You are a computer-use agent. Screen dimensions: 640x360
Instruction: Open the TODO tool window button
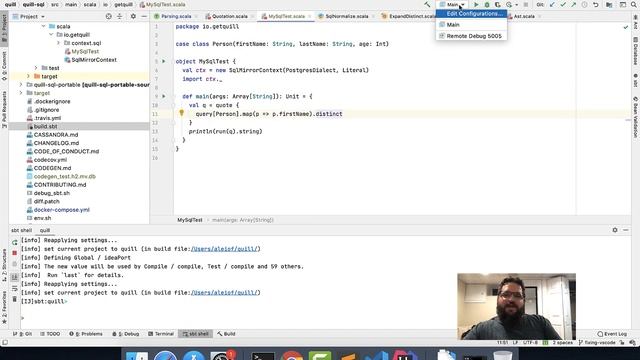50,334
